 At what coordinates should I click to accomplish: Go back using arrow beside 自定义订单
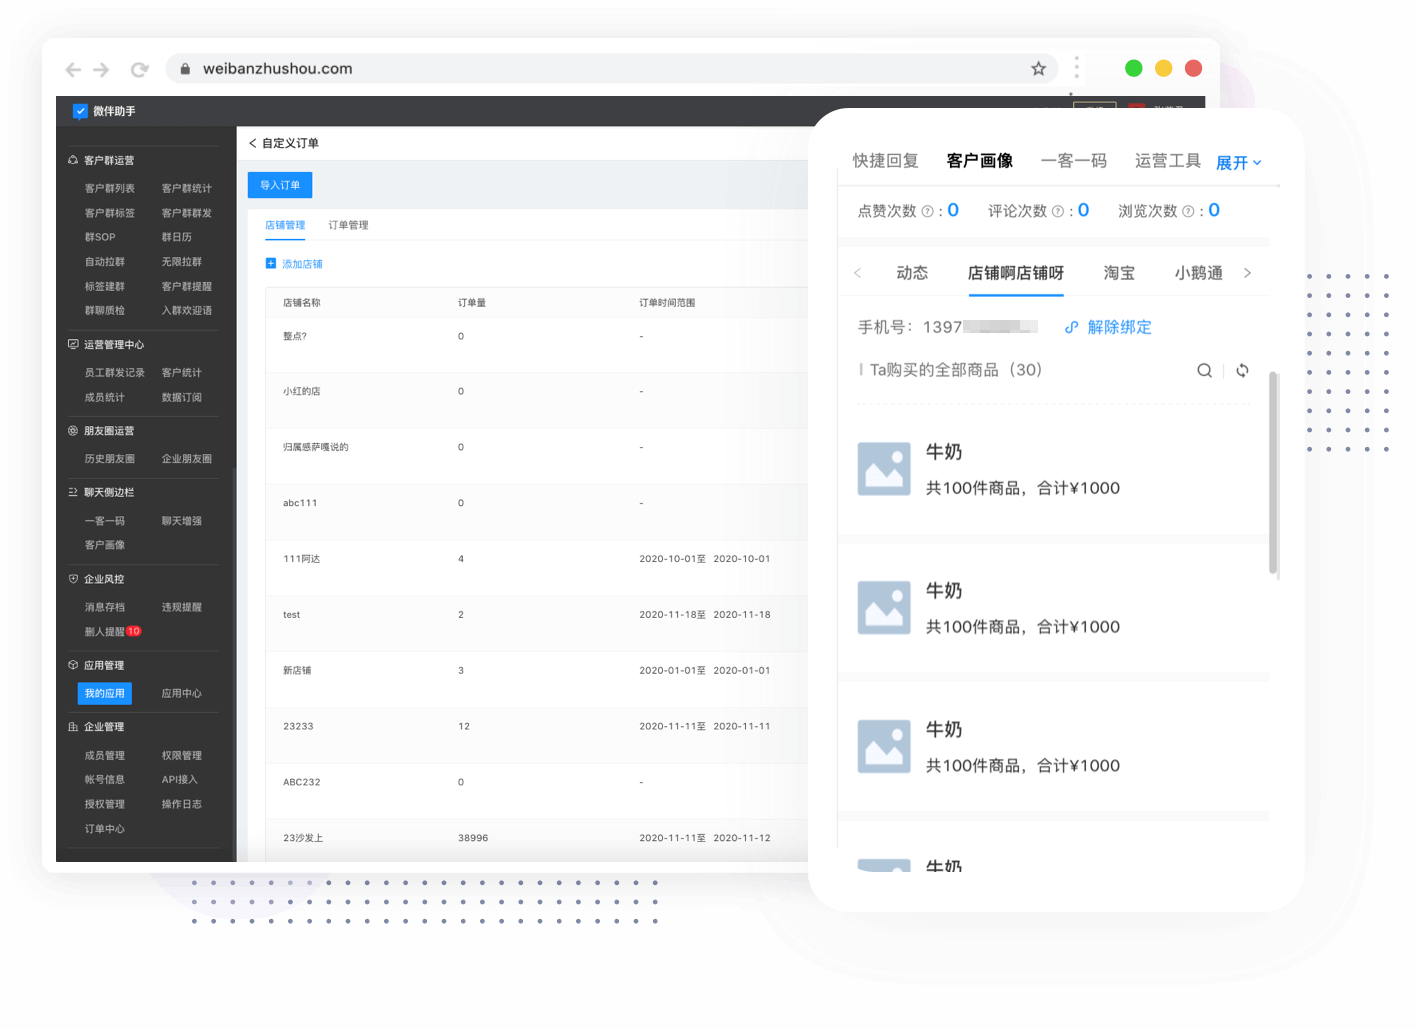pos(253,143)
